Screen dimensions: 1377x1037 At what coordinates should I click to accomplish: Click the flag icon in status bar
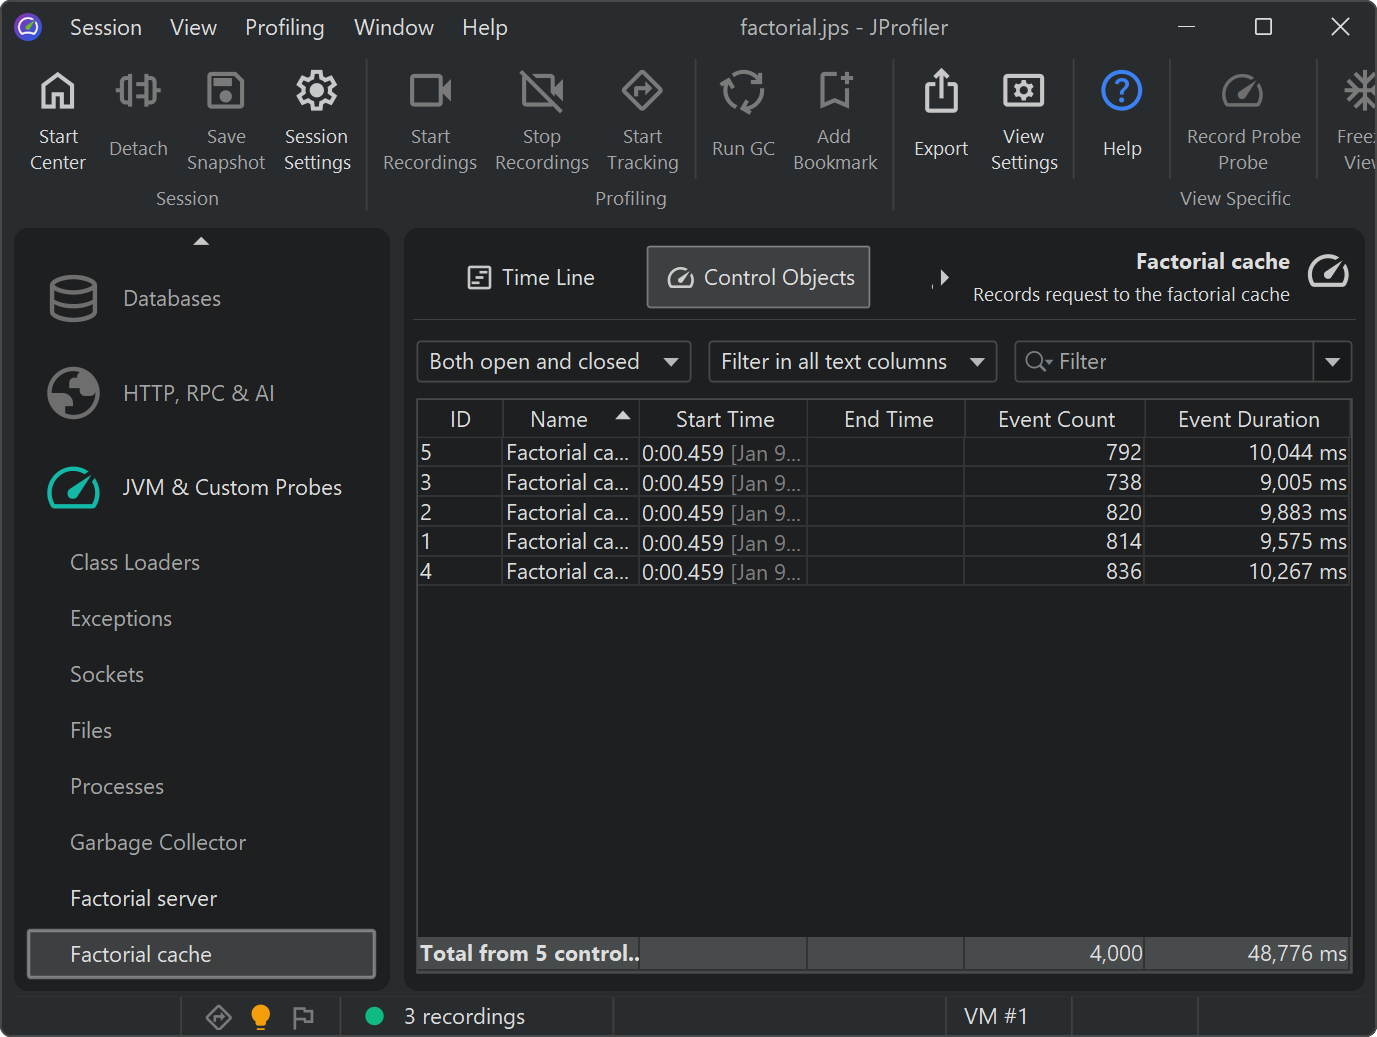click(303, 1017)
